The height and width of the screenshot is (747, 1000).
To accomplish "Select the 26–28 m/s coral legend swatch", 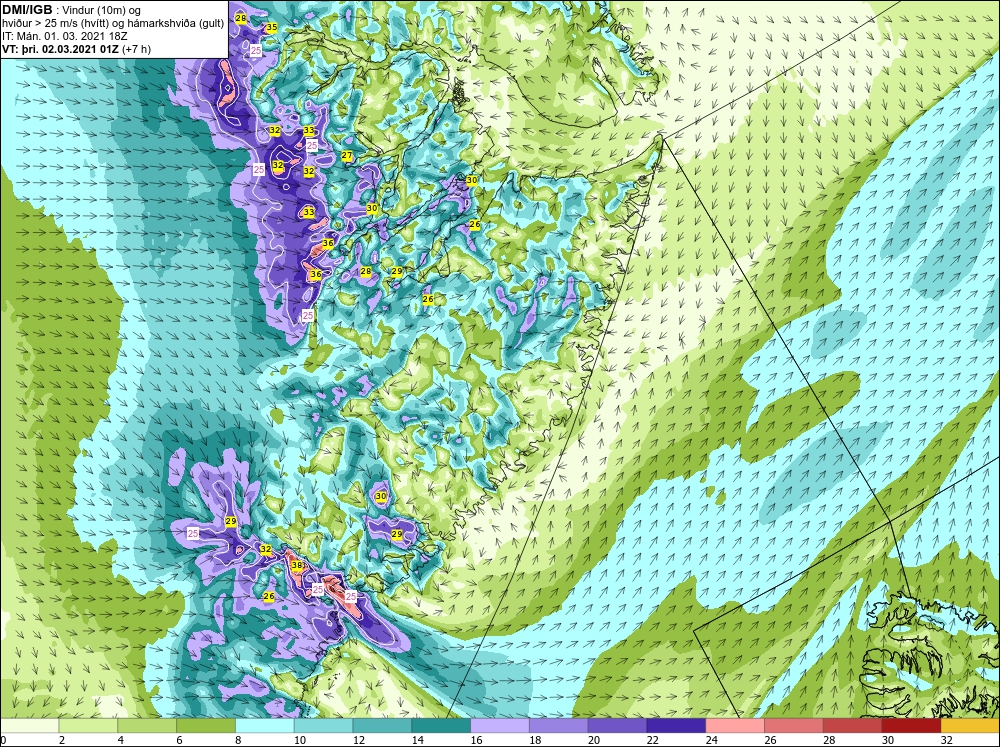I will (x=794, y=726).
